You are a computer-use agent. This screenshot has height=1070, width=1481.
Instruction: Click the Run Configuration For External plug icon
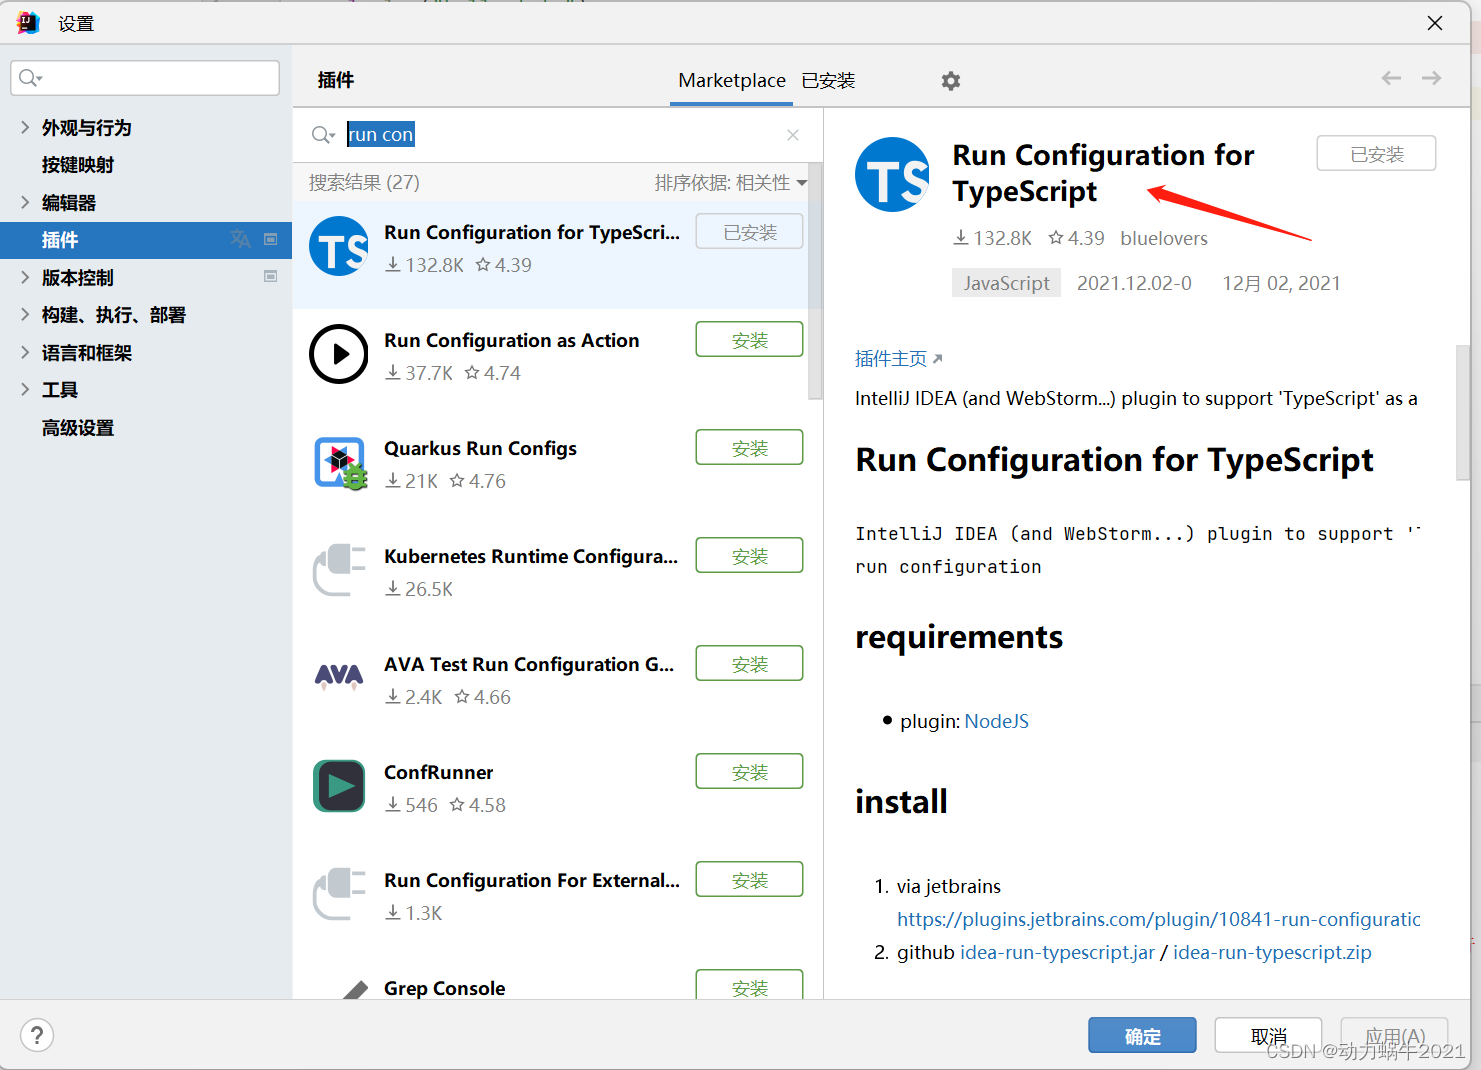pyautogui.click(x=340, y=894)
